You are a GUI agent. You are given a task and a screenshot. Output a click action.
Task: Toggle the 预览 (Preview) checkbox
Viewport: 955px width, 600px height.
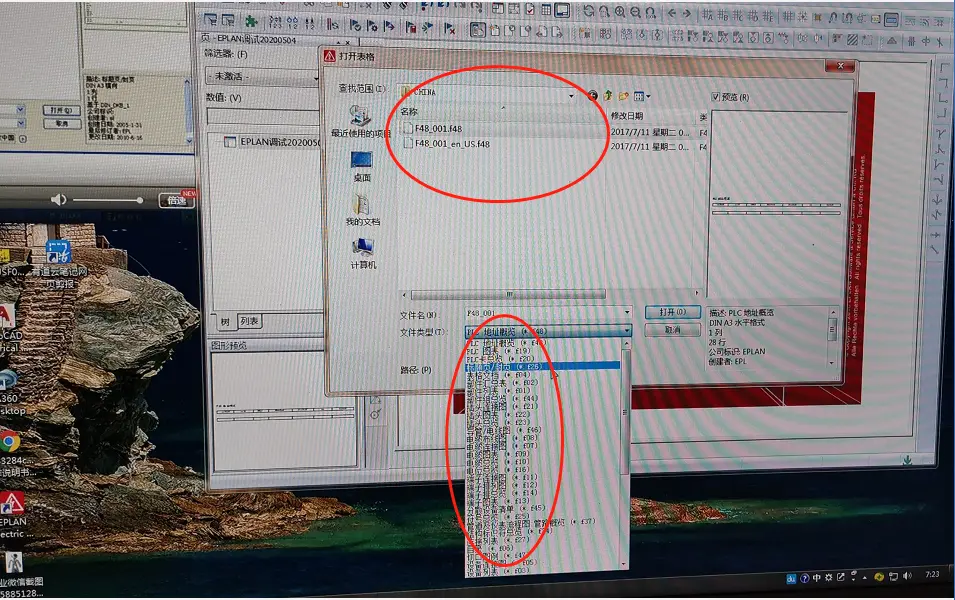[716, 97]
